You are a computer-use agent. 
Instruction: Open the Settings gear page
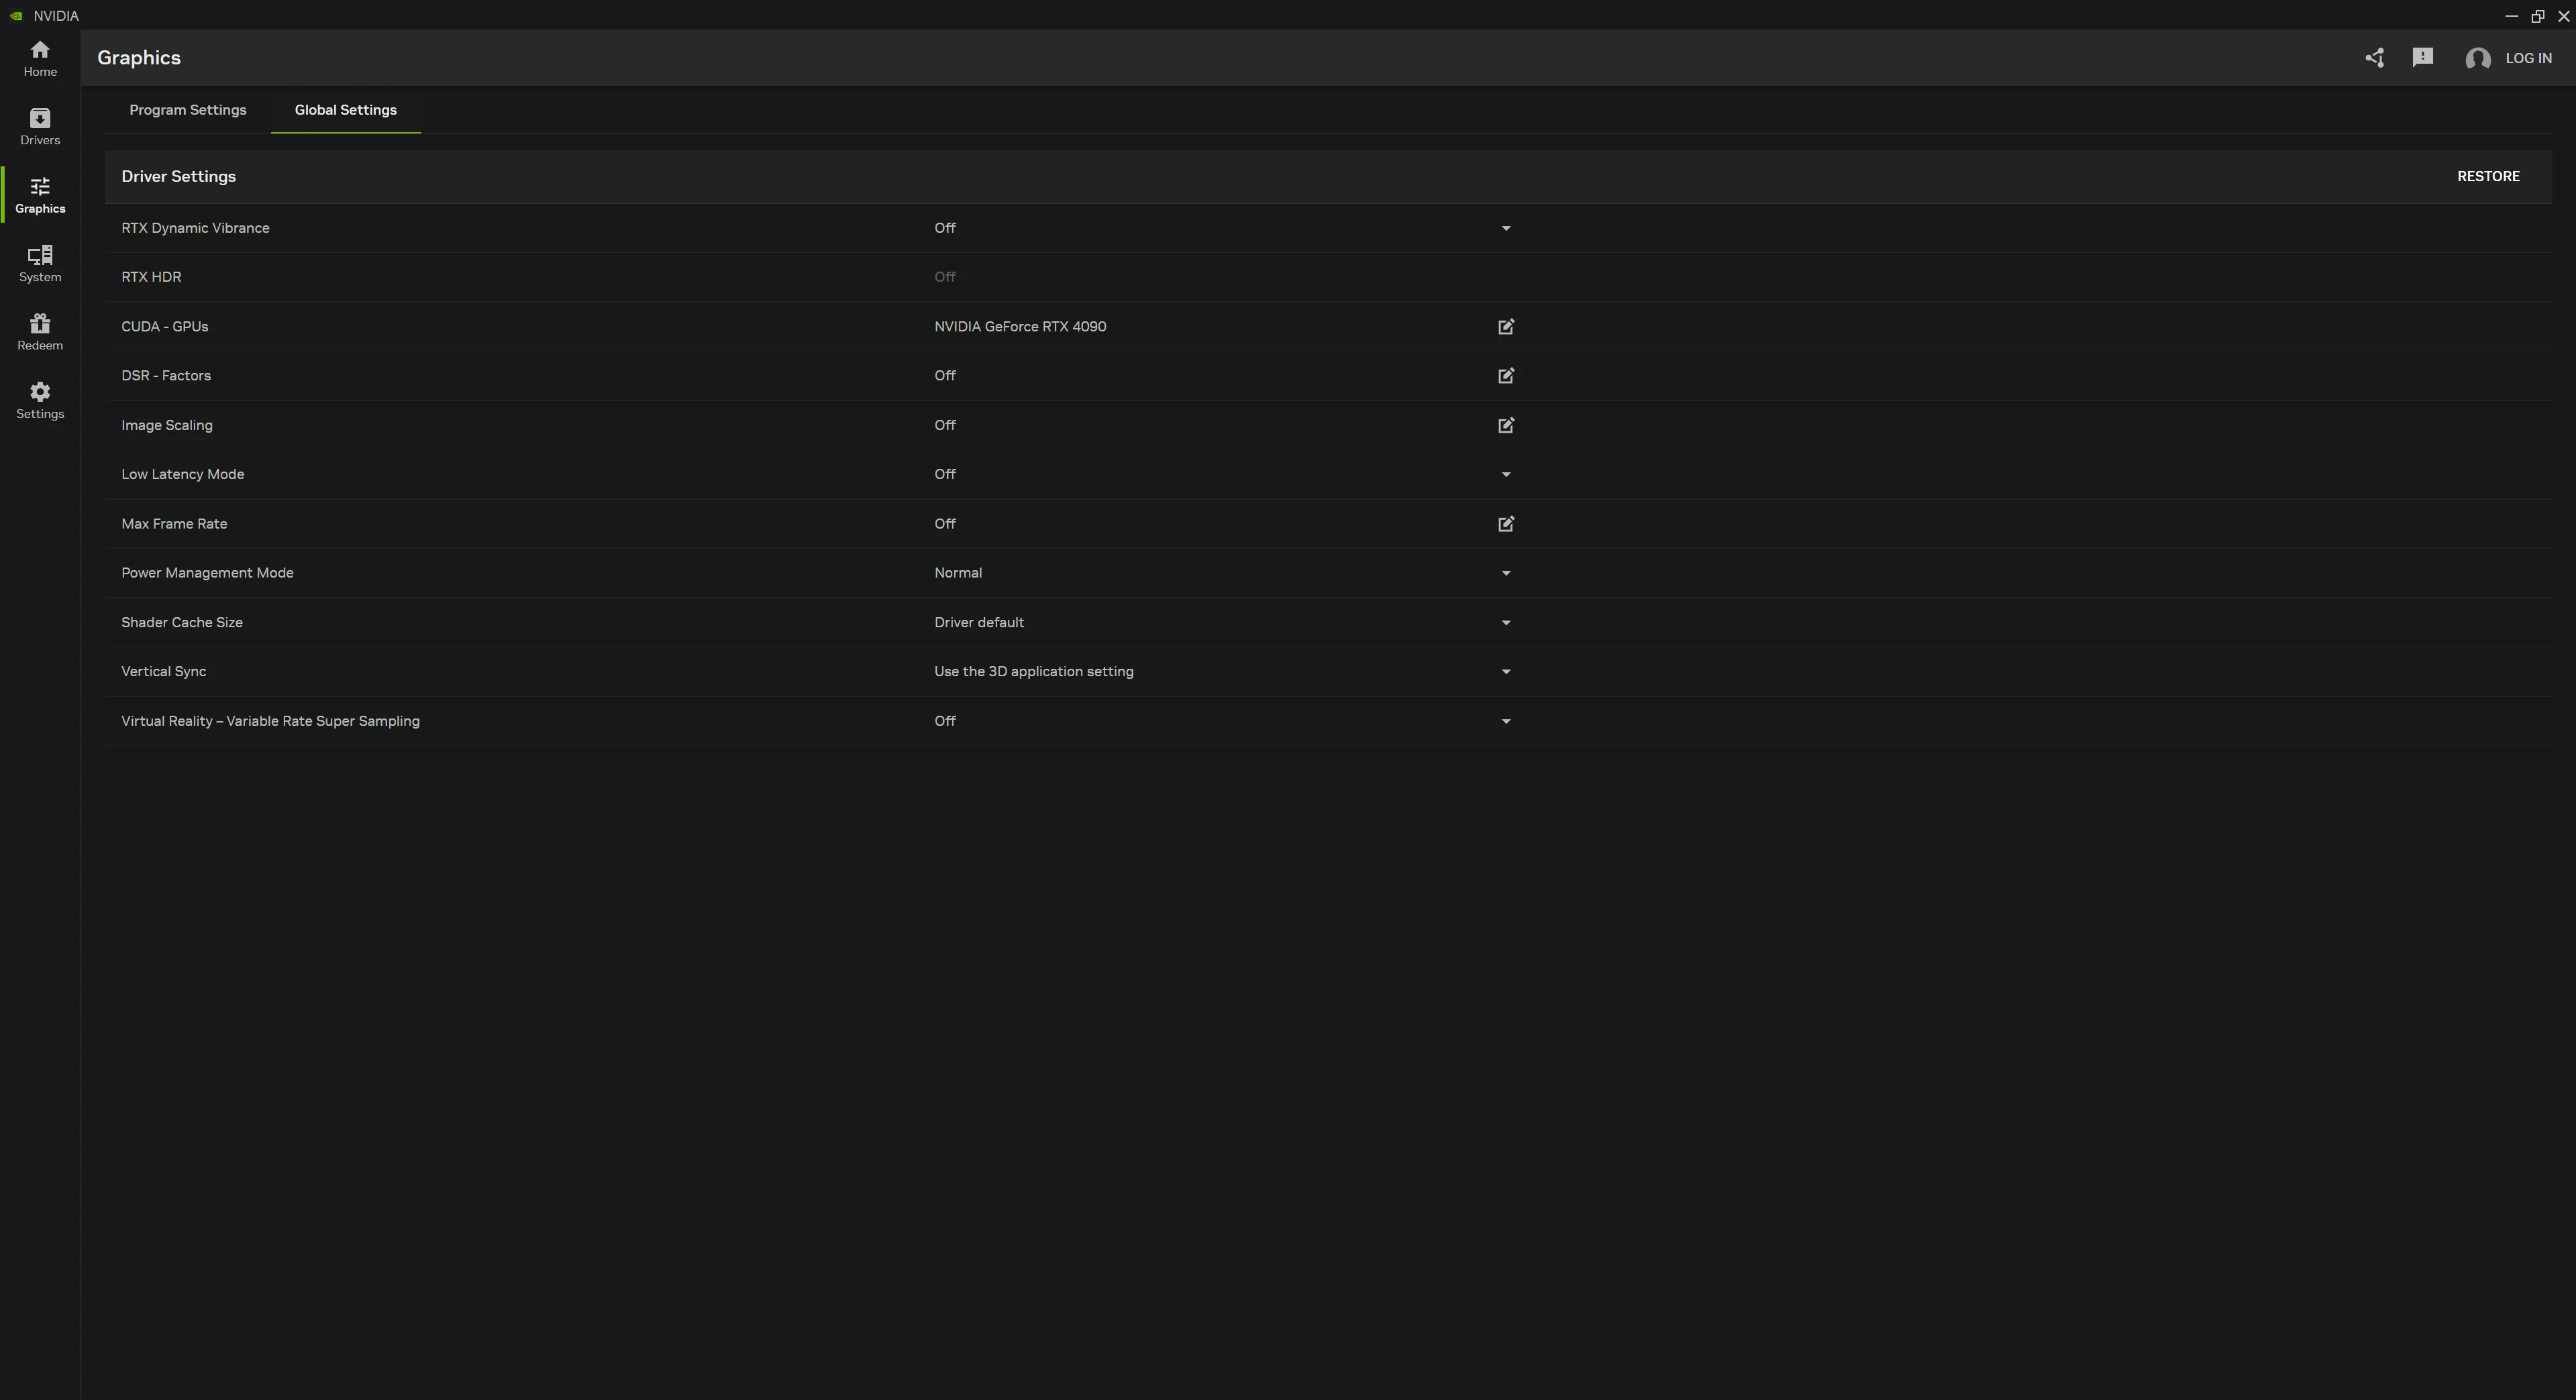[40, 400]
